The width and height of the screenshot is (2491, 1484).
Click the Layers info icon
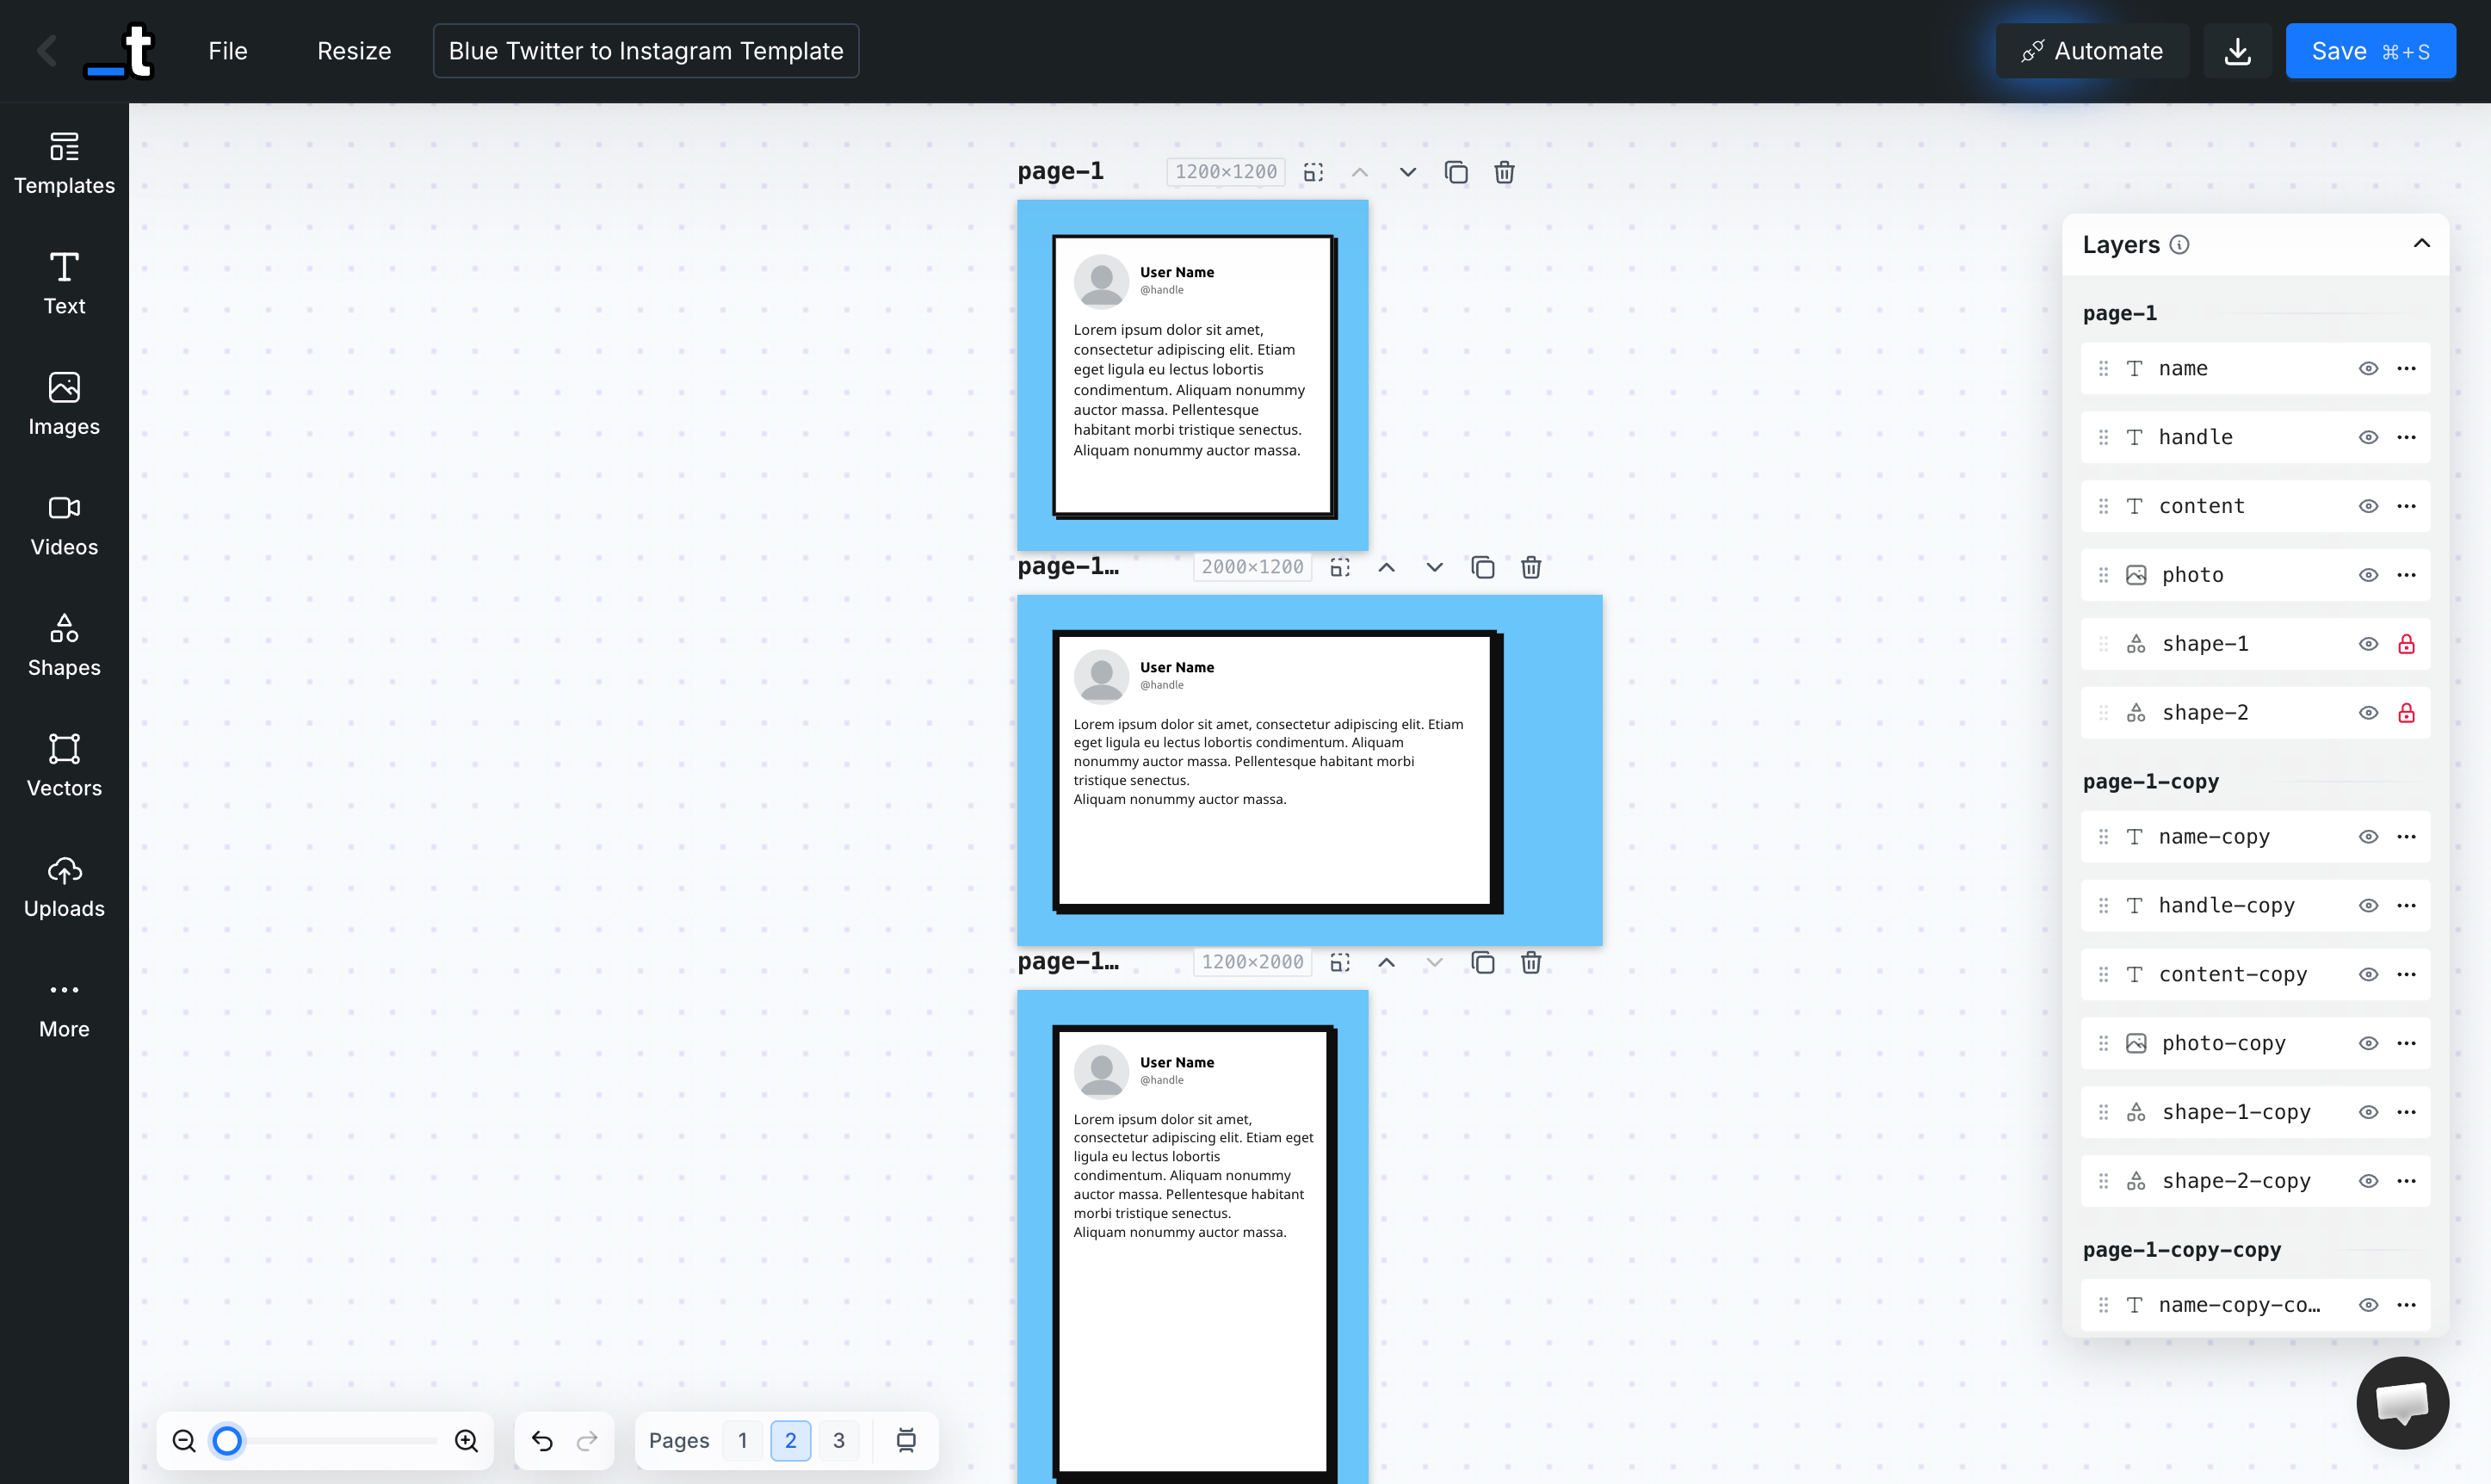2180,244
